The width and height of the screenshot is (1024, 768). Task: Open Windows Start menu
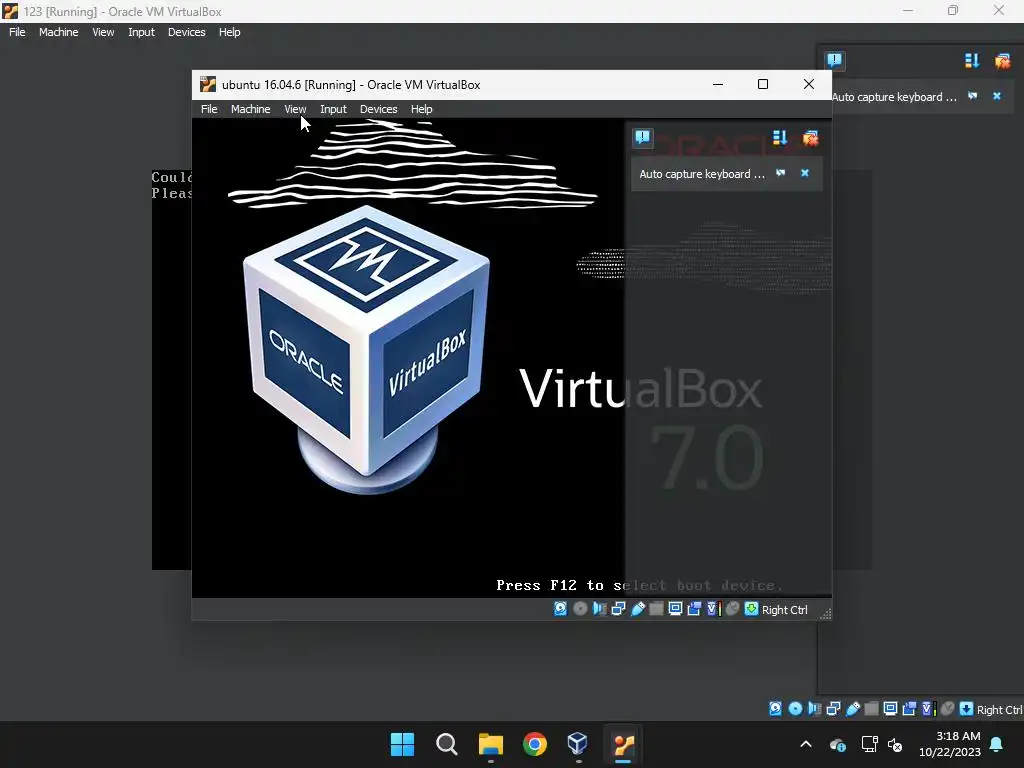(402, 744)
